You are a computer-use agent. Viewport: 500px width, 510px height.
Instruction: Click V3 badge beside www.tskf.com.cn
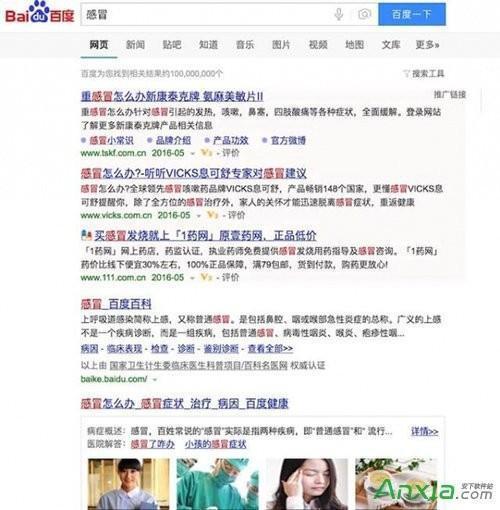pos(207,153)
